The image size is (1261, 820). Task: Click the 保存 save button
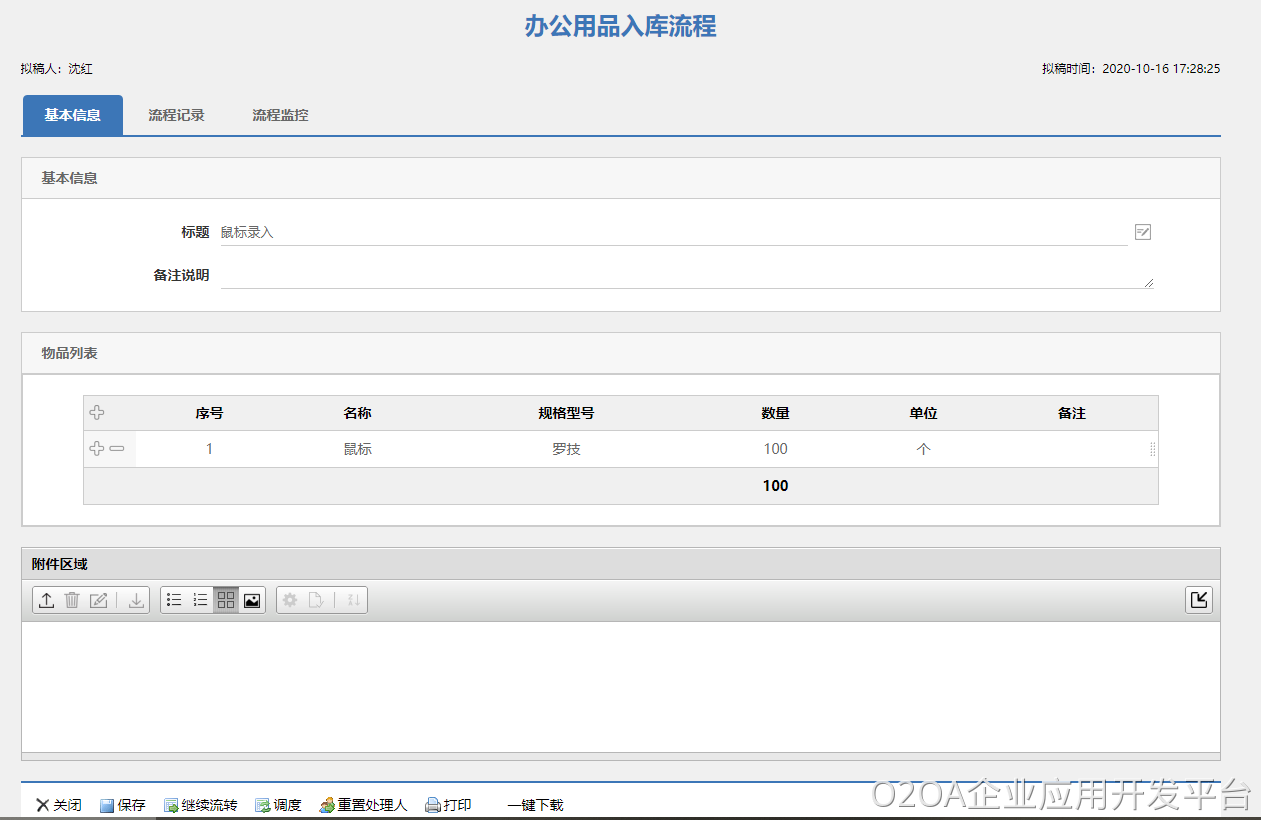[x=122, y=805]
